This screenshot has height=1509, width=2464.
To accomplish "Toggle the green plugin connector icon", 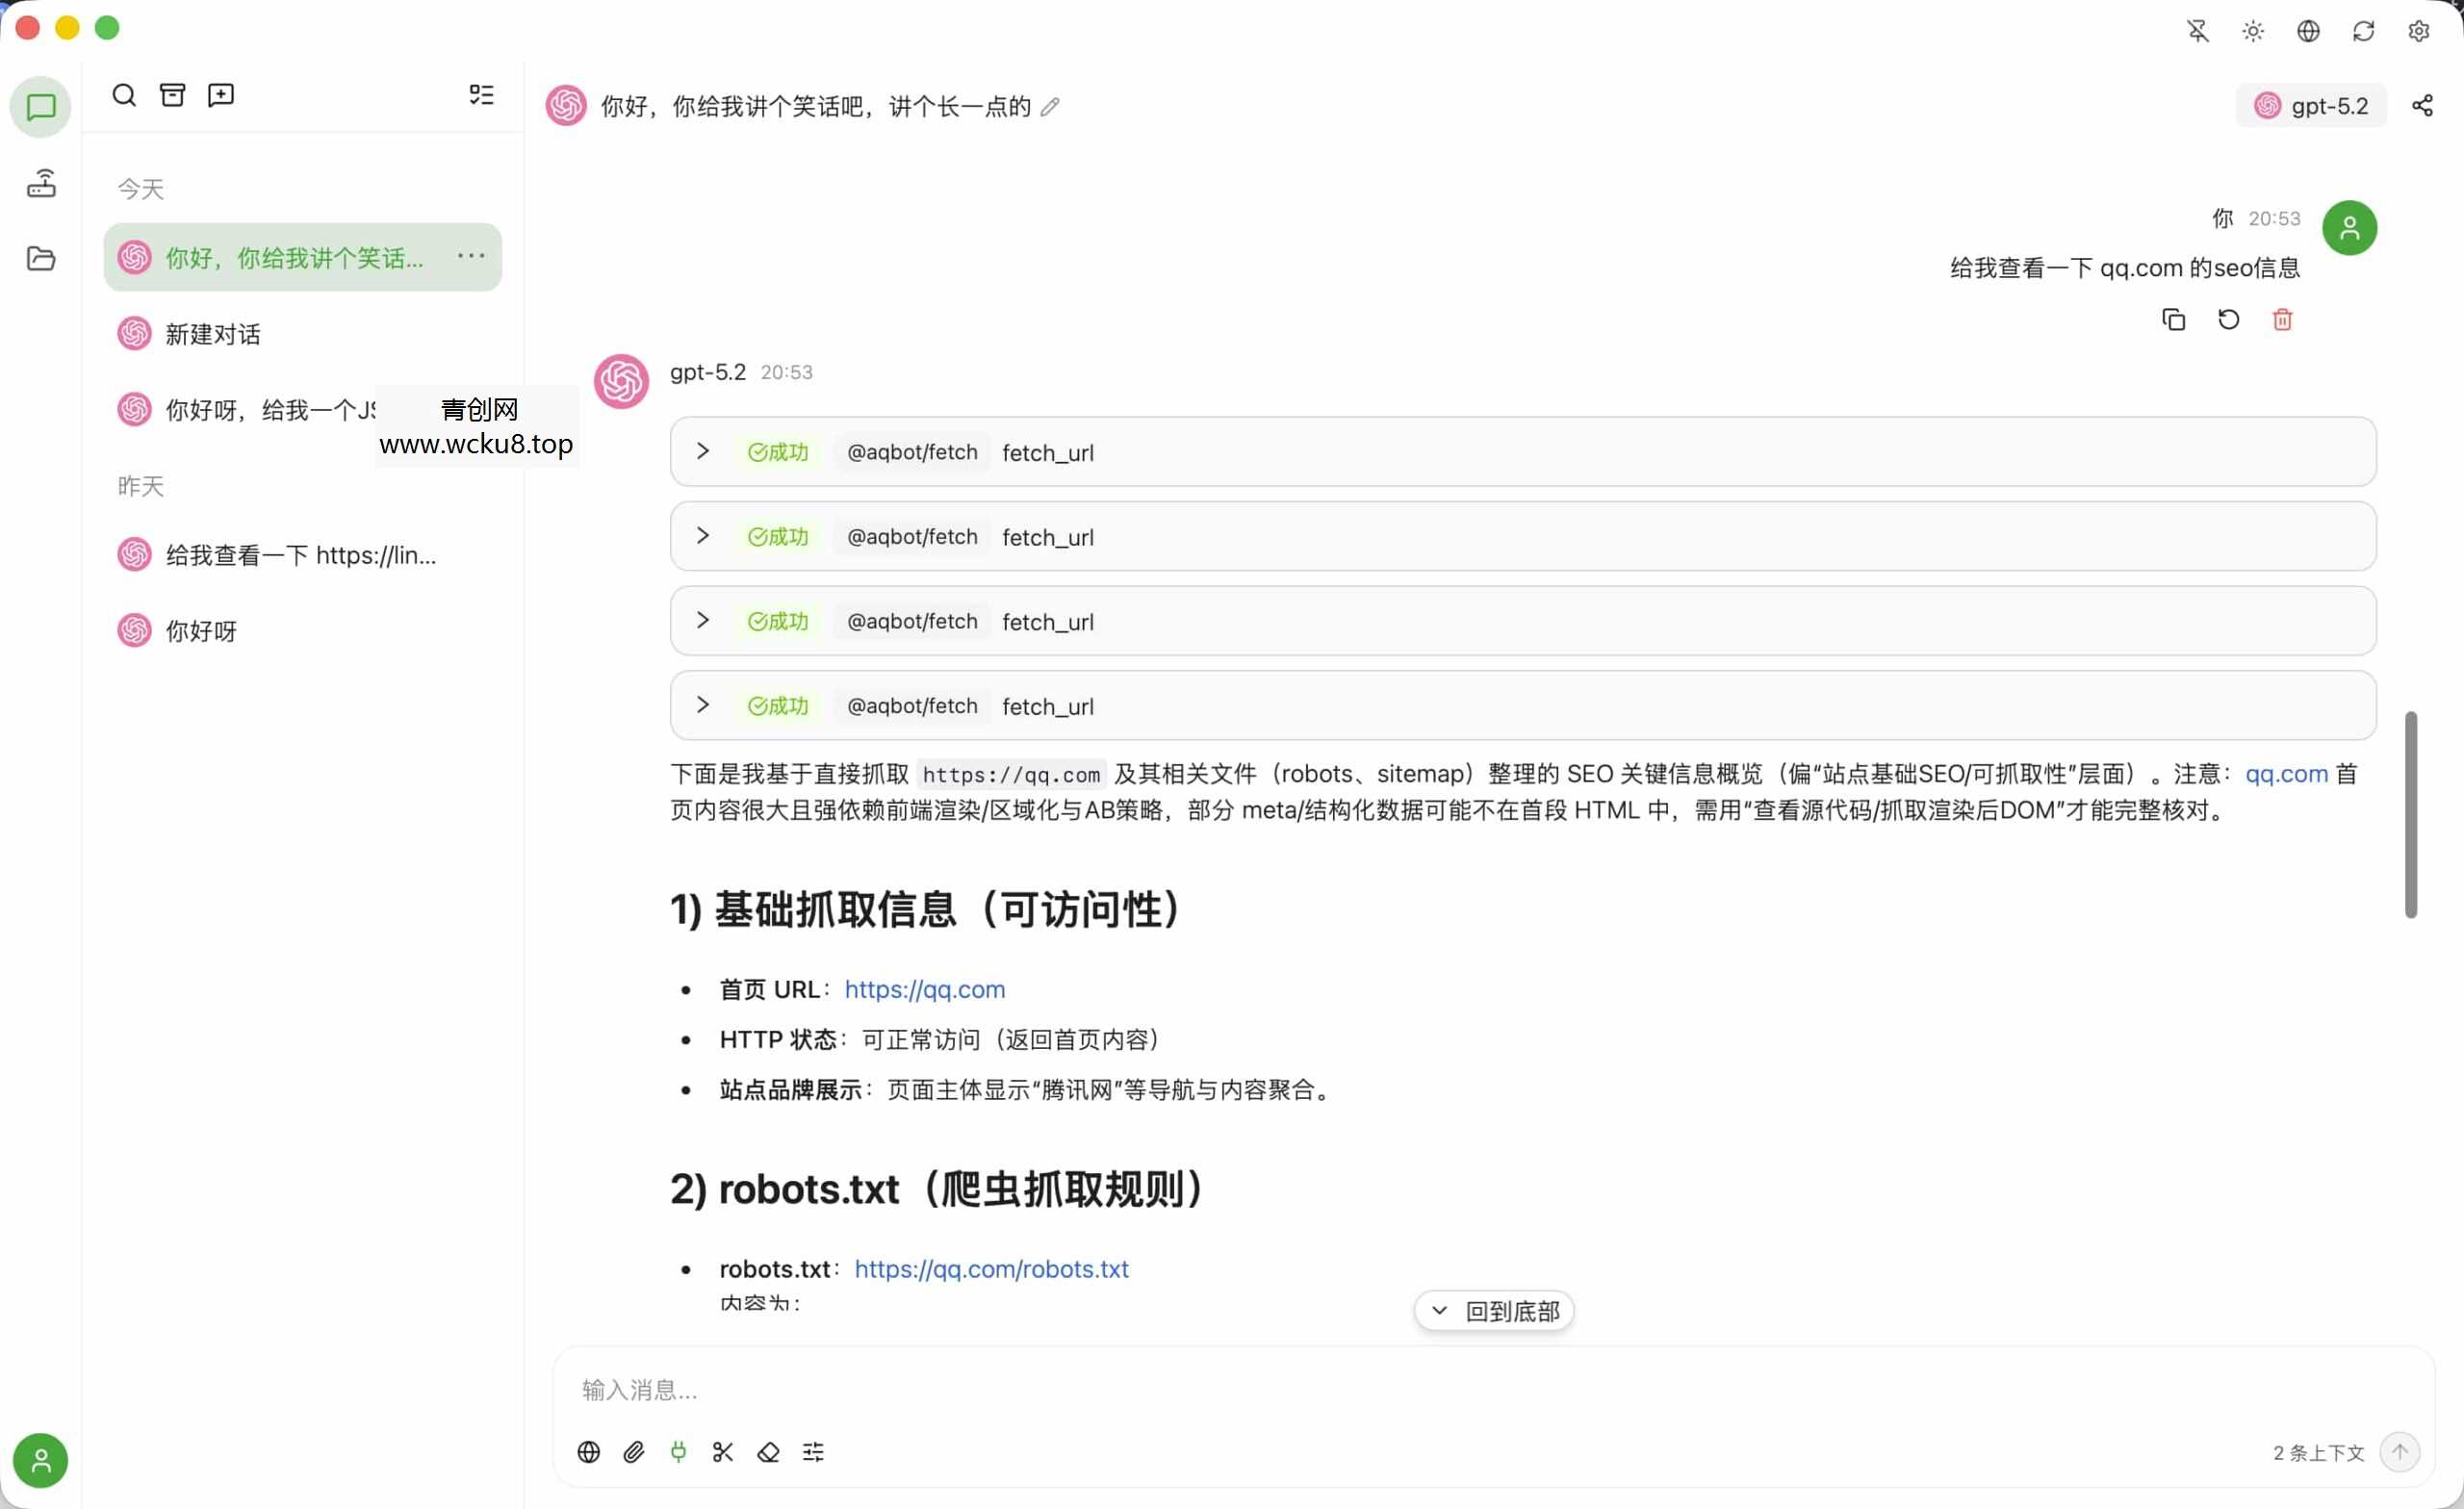I will point(678,1452).
